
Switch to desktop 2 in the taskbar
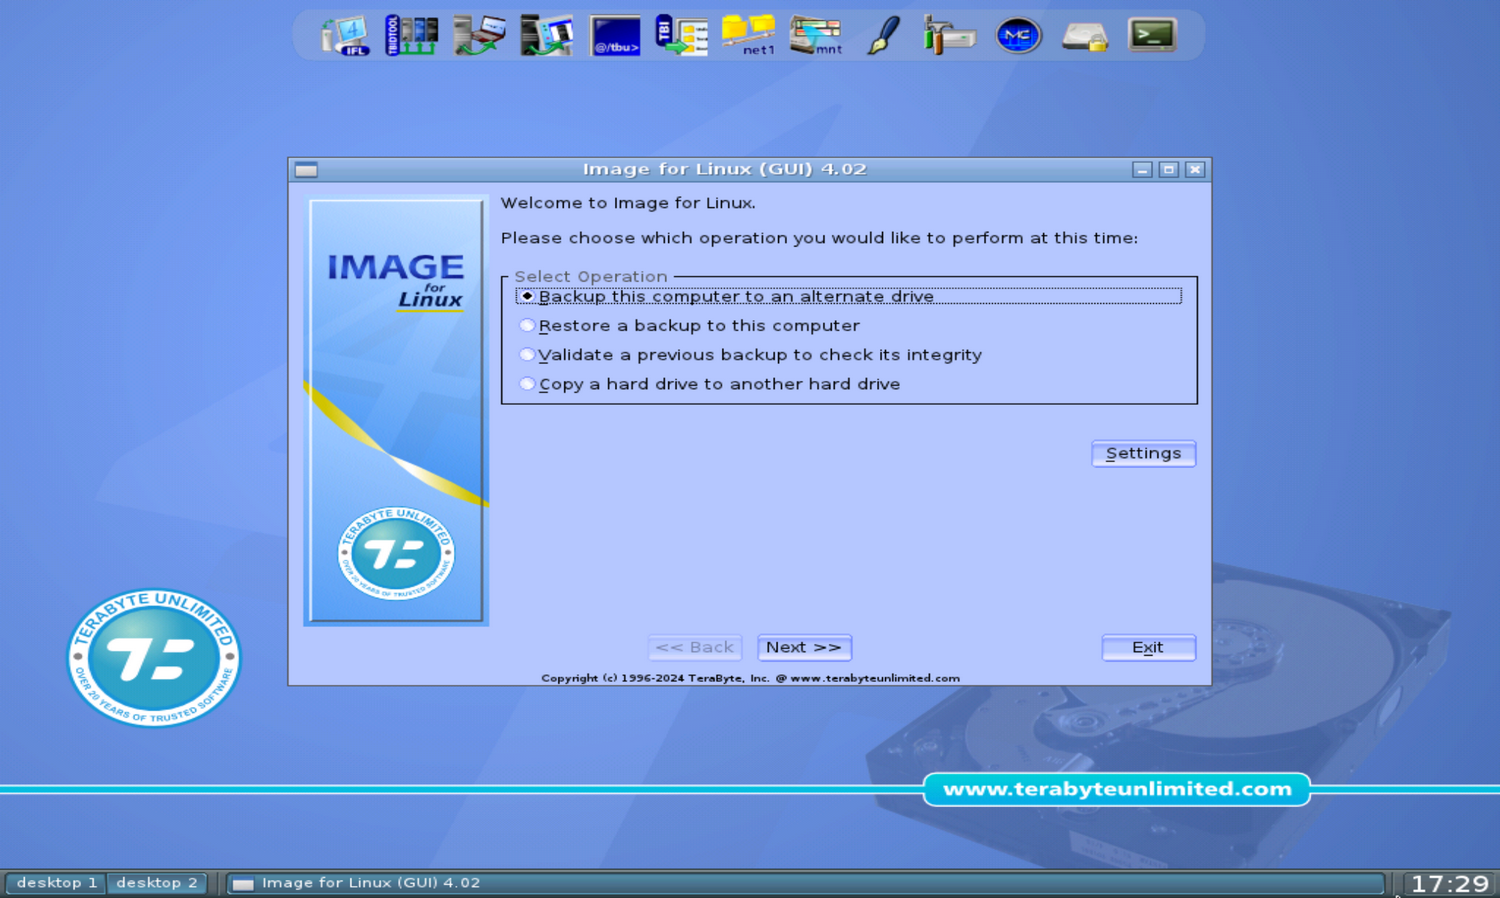[157, 883]
